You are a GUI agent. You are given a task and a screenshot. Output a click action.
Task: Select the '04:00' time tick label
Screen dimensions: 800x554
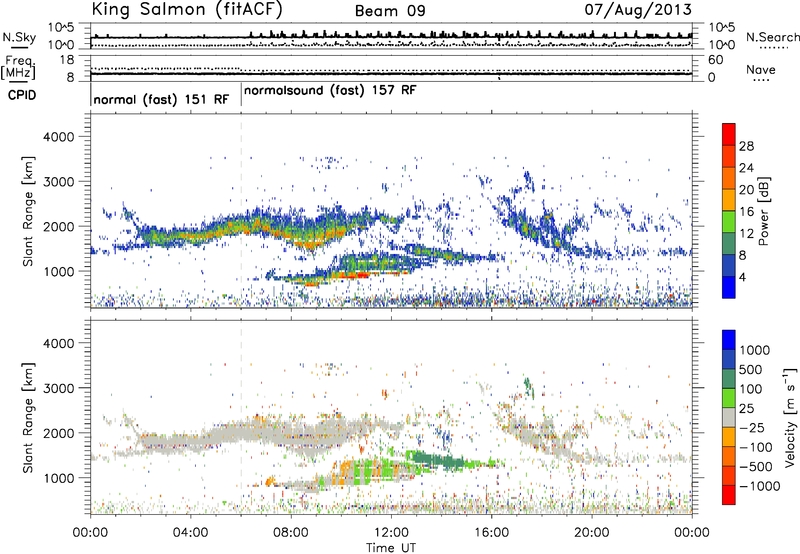click(x=190, y=533)
